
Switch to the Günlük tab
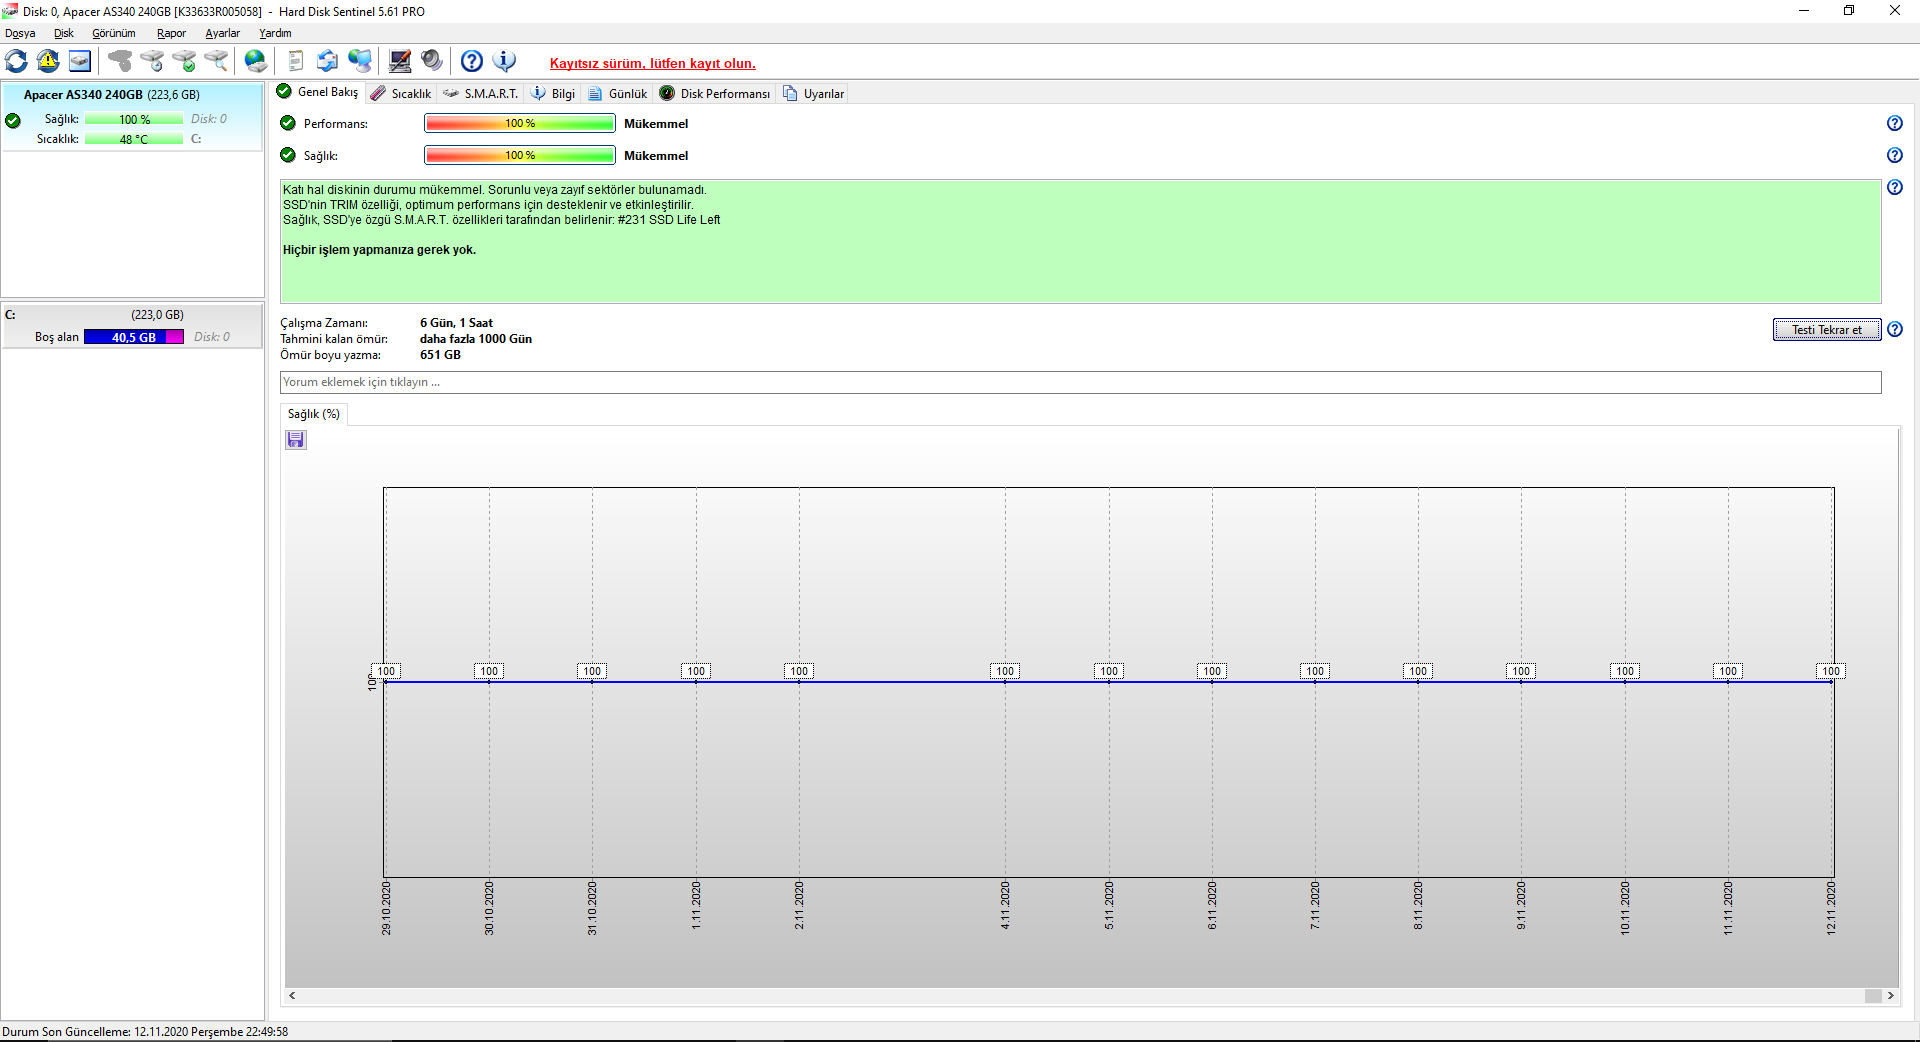coord(618,93)
